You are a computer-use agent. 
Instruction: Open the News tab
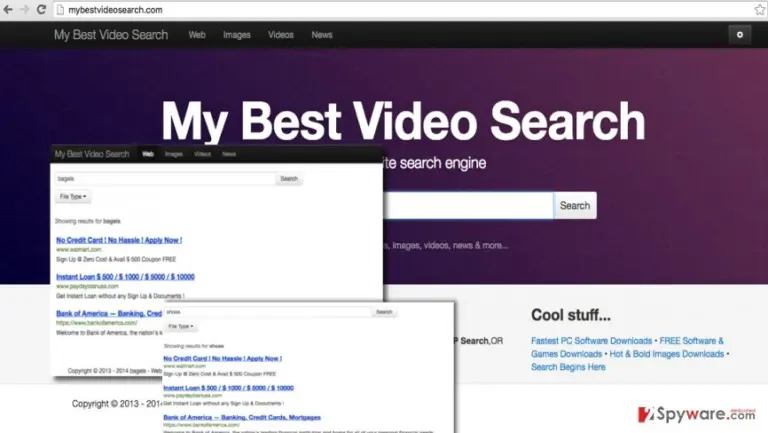point(322,35)
